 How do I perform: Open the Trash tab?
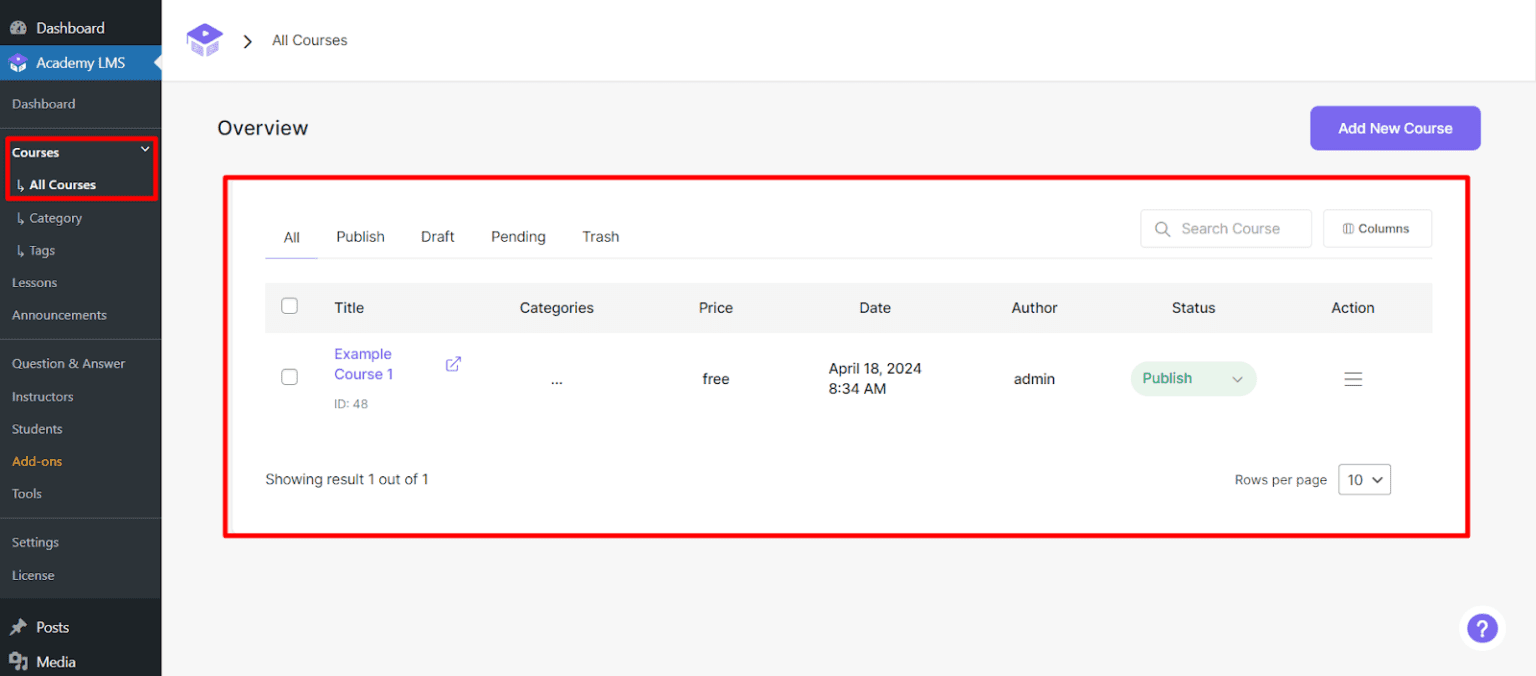pyautogui.click(x=600, y=236)
